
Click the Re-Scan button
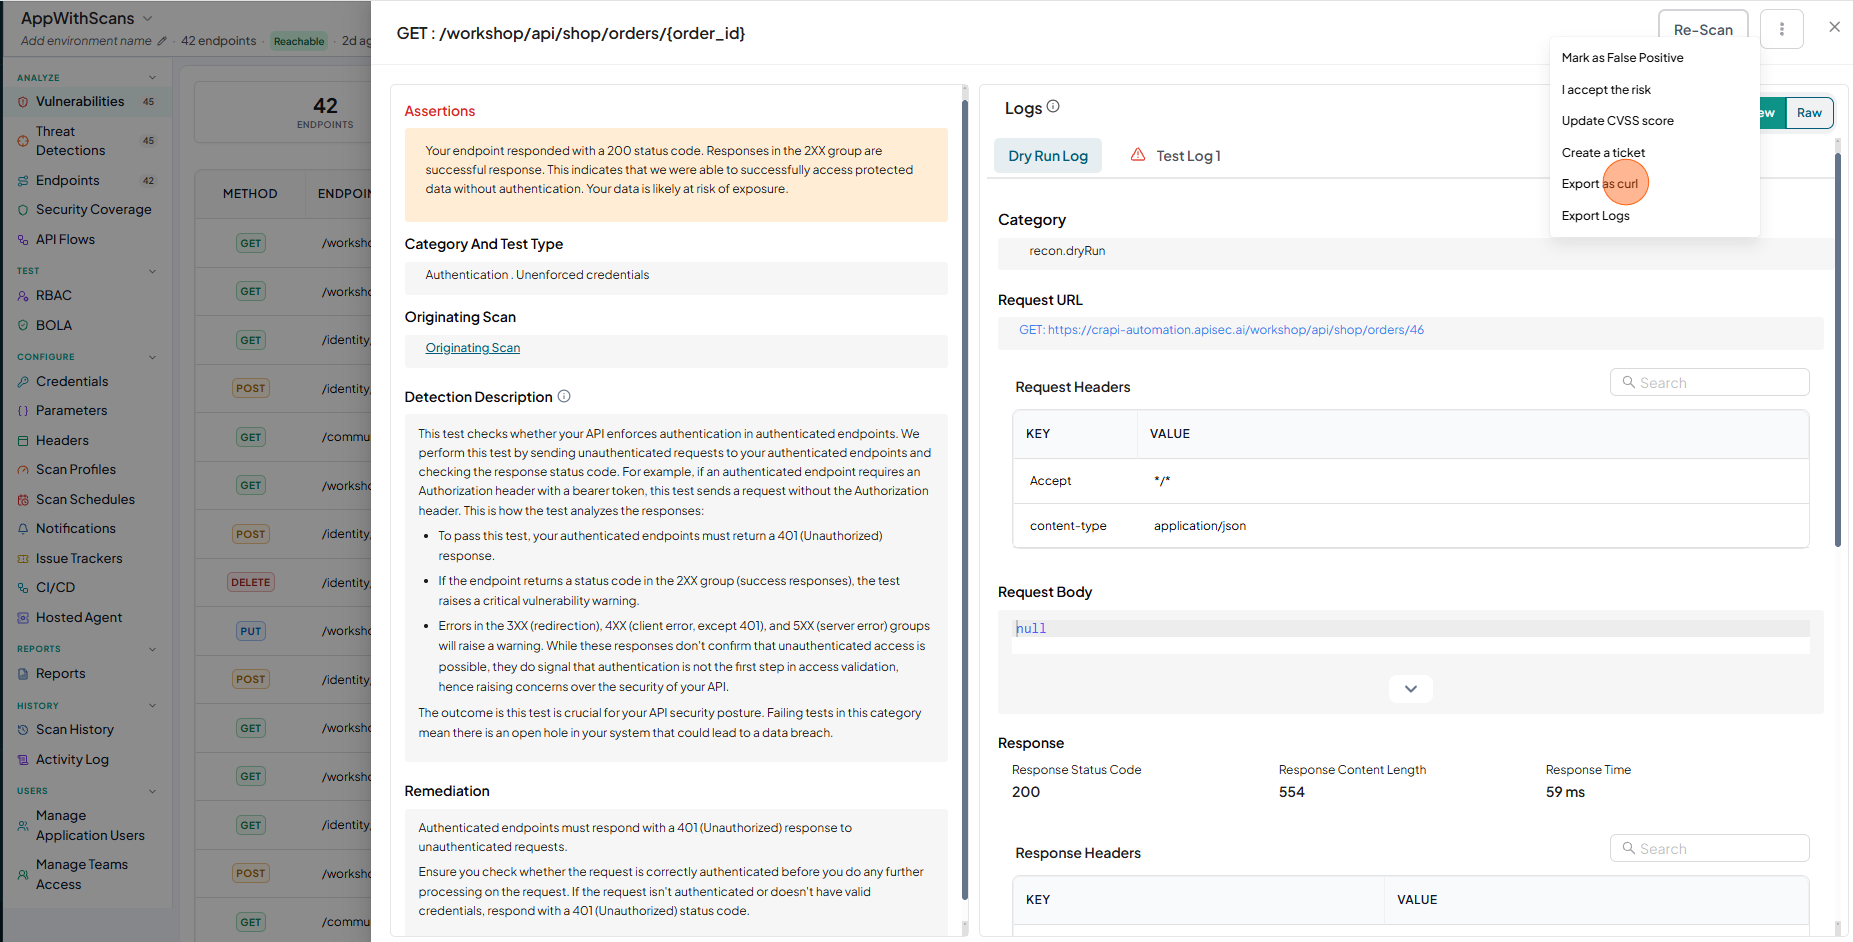tap(1703, 29)
